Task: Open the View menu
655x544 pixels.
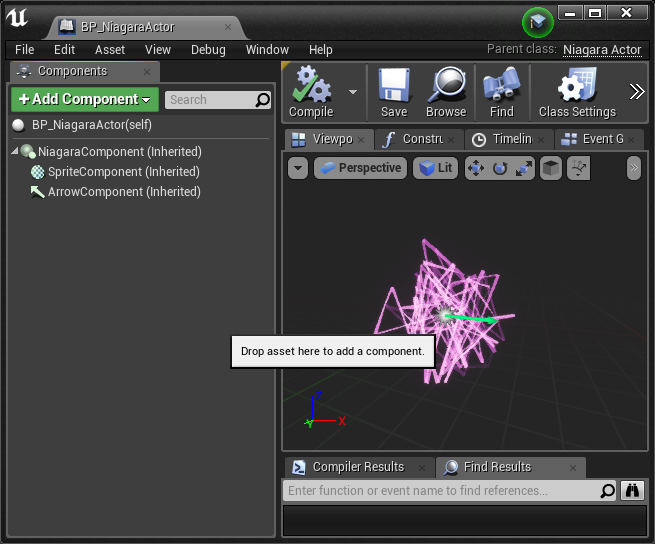Action: click(158, 50)
